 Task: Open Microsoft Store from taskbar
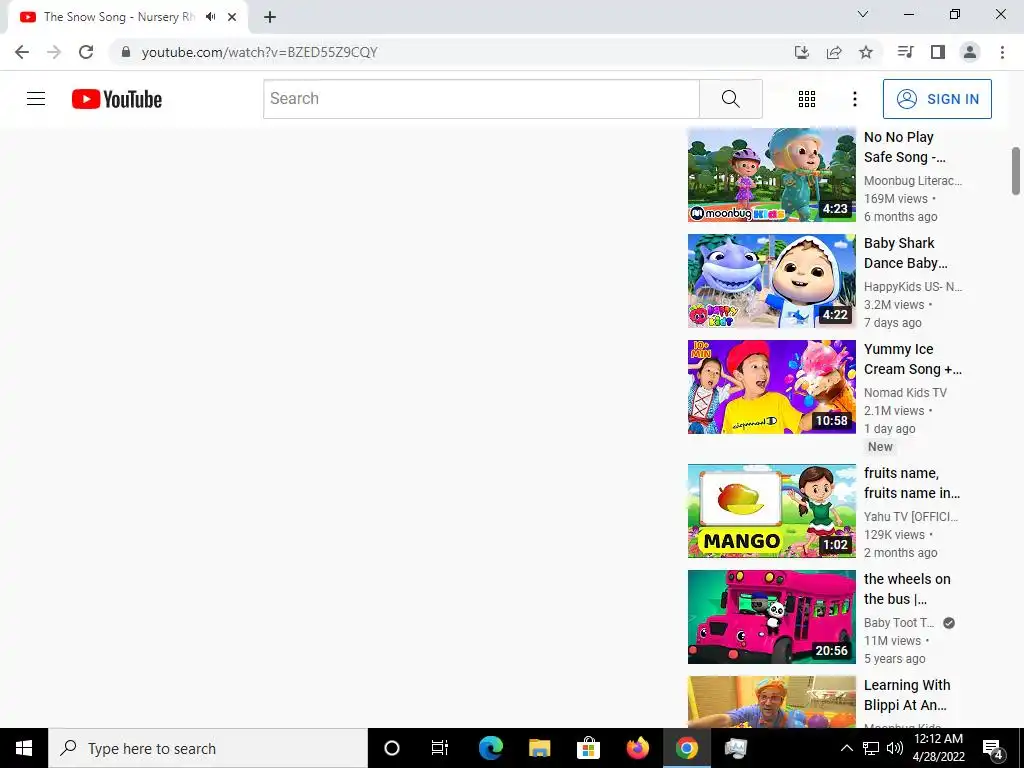click(588, 748)
